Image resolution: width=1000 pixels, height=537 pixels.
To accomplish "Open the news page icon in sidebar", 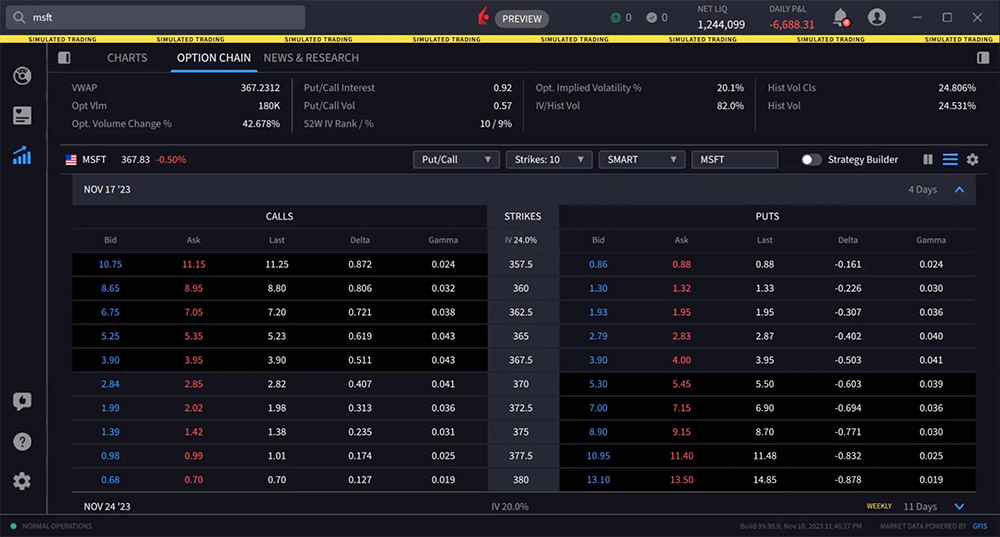I will coord(22,115).
